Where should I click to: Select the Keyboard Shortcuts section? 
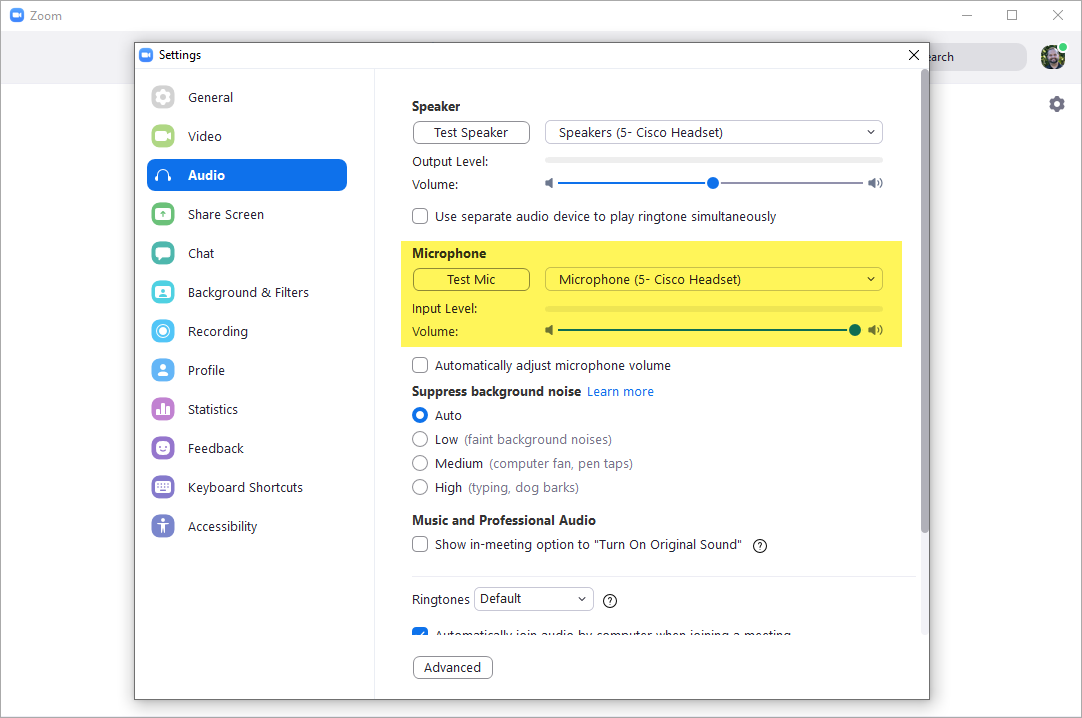click(245, 487)
